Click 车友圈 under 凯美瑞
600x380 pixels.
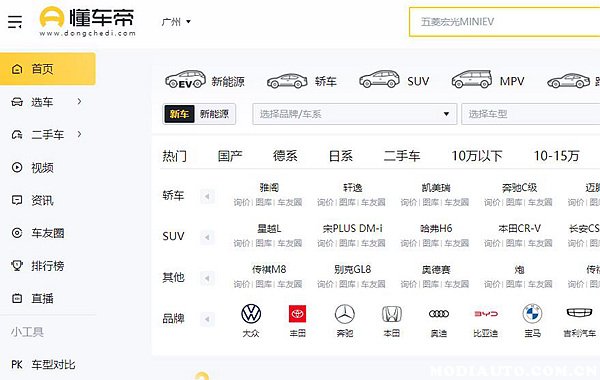pyautogui.click(x=457, y=202)
